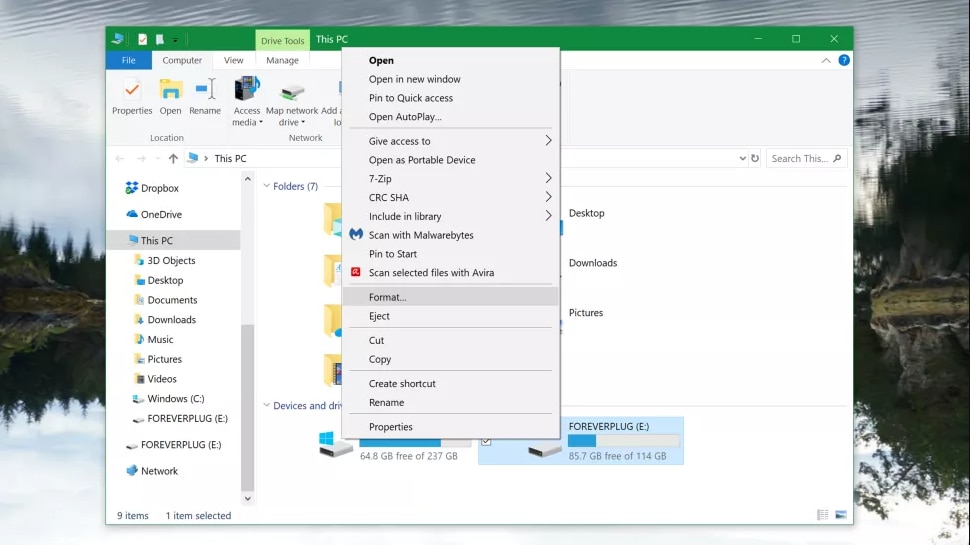Click the Drive Tools contextual tab
Viewport: 970px width, 545px height.
(282, 40)
